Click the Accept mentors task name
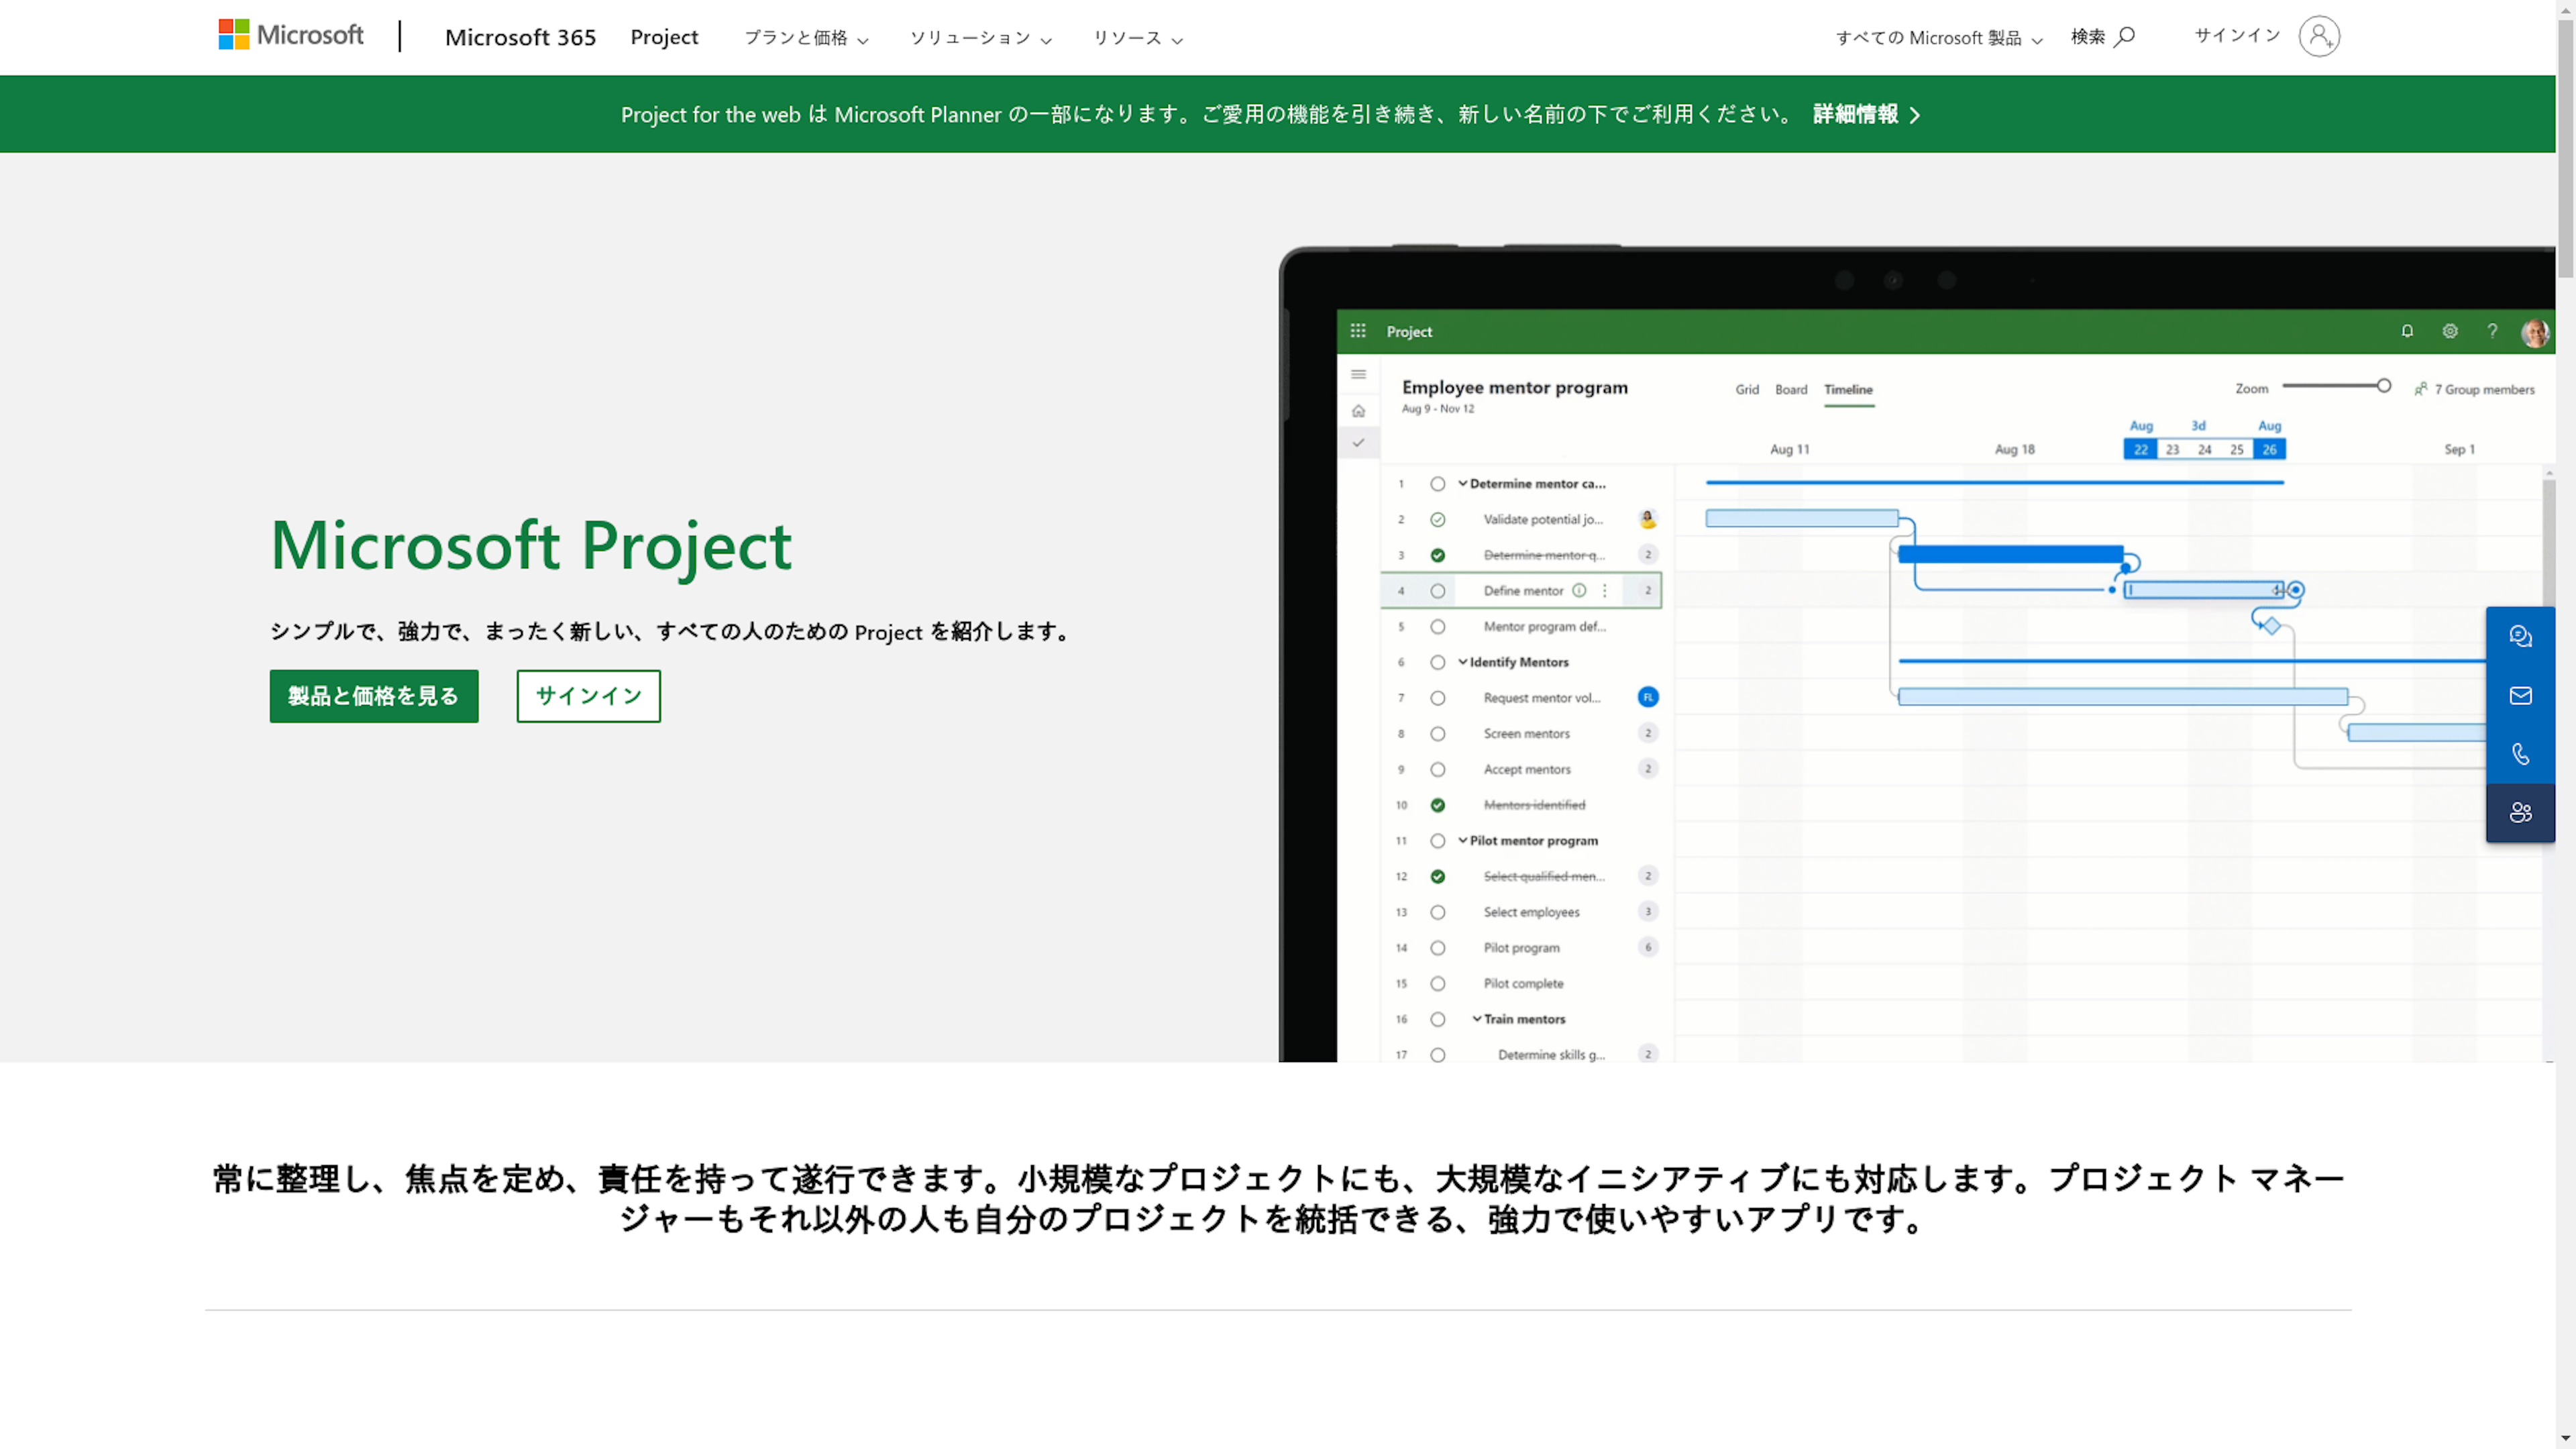Image resolution: width=2576 pixels, height=1449 pixels. 1527,769
